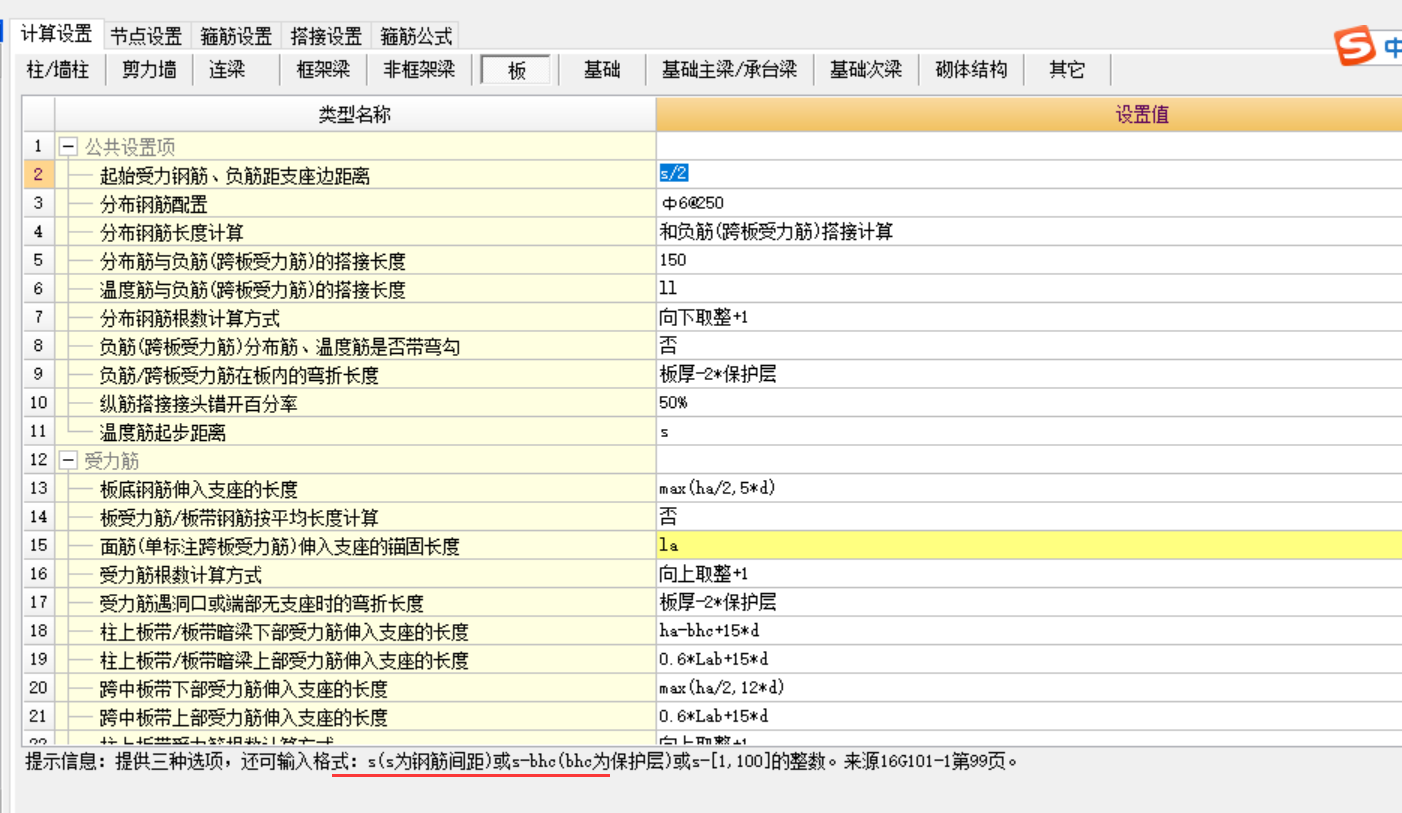Click the 50% stagger percentage value
This screenshot has width=1402, height=813.
coord(1029,403)
